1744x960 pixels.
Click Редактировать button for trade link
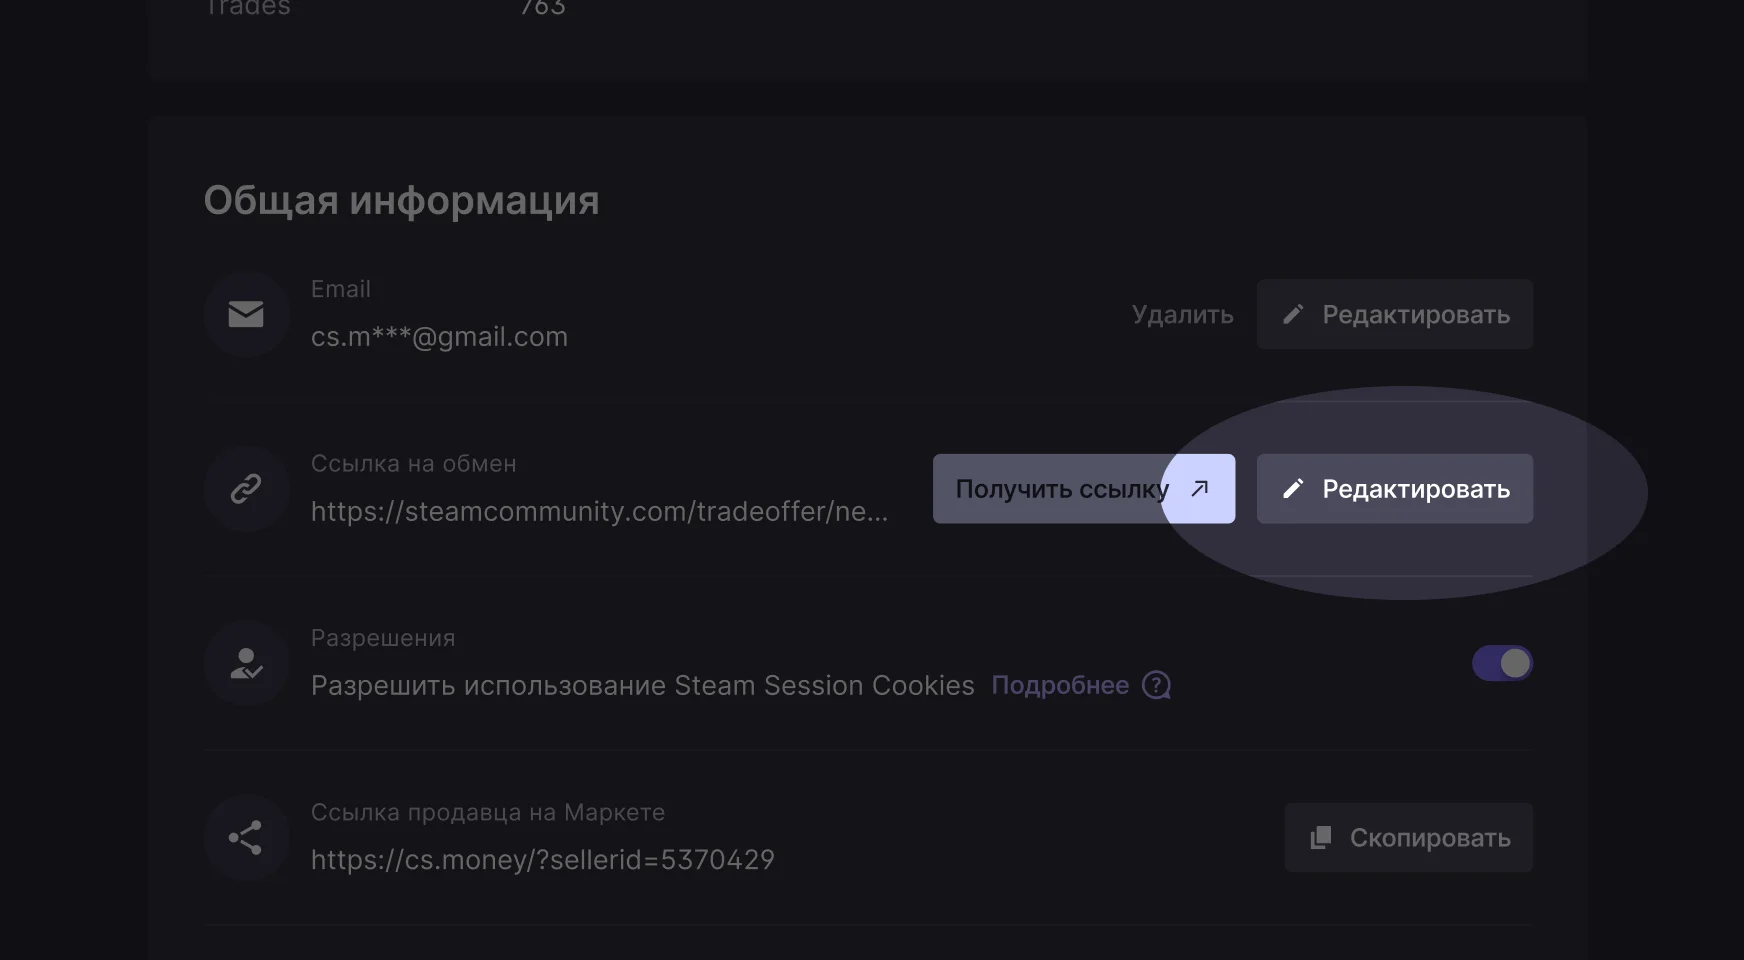click(1395, 488)
